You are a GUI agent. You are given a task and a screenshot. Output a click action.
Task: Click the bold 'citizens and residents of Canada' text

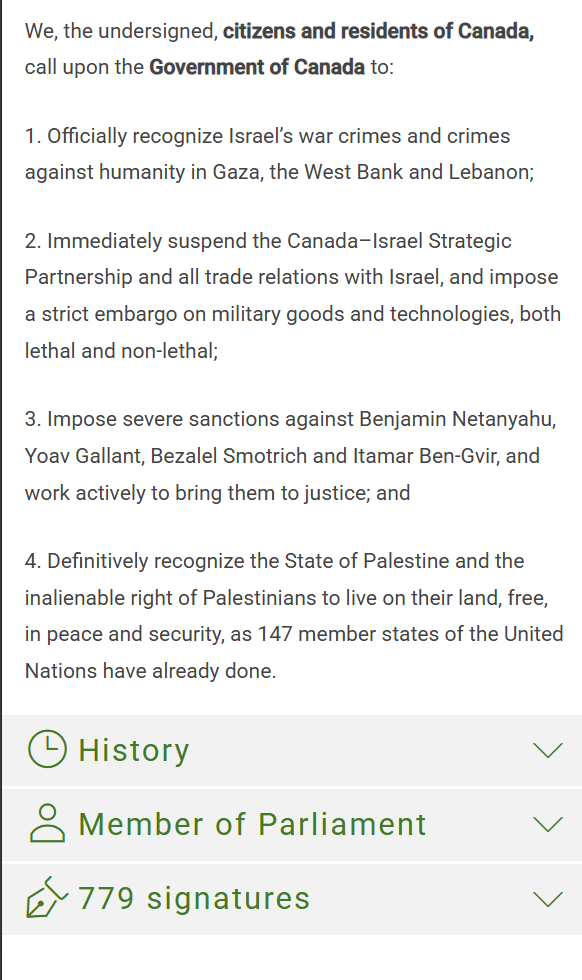click(378, 31)
